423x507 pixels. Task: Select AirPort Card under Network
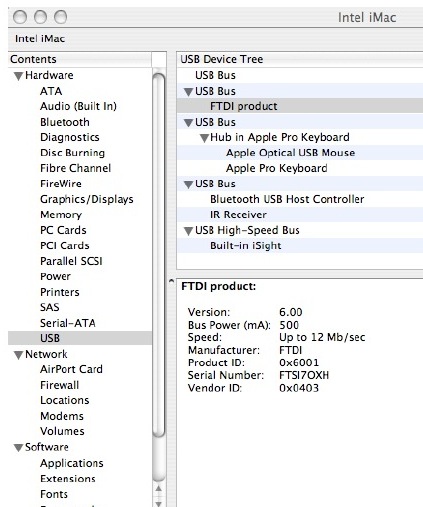click(71, 369)
